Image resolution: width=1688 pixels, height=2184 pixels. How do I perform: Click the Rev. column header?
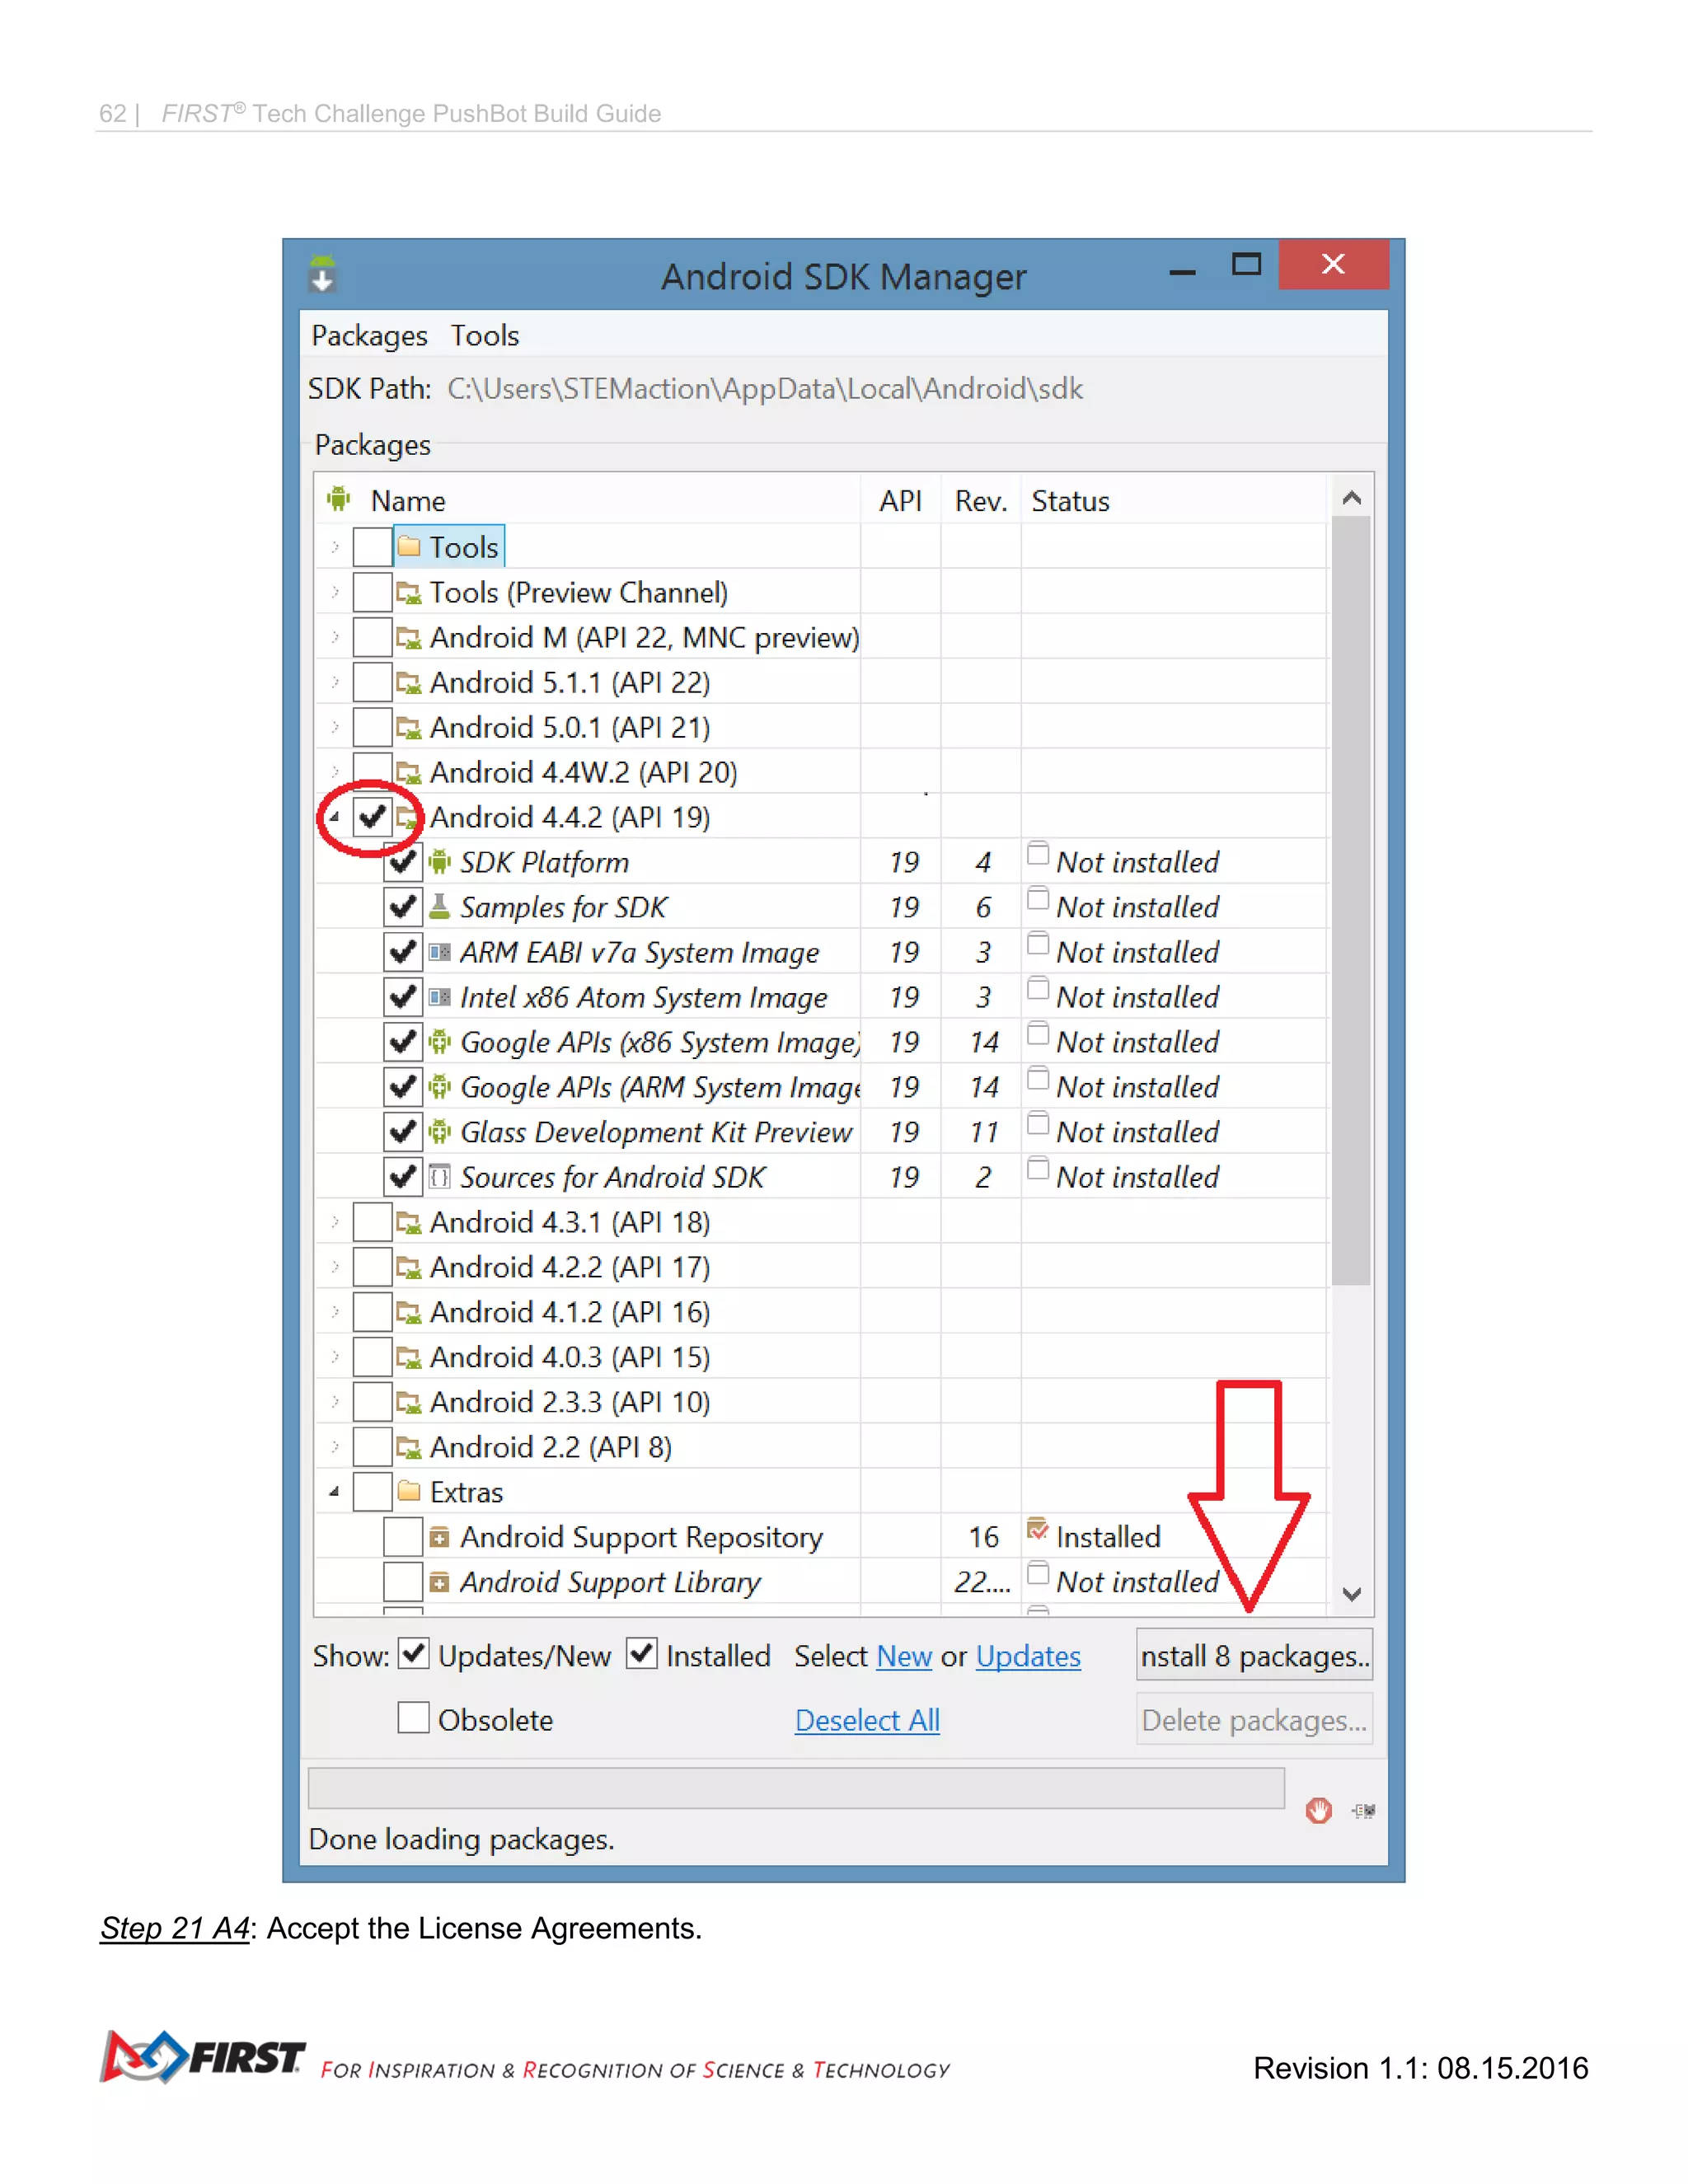980,500
